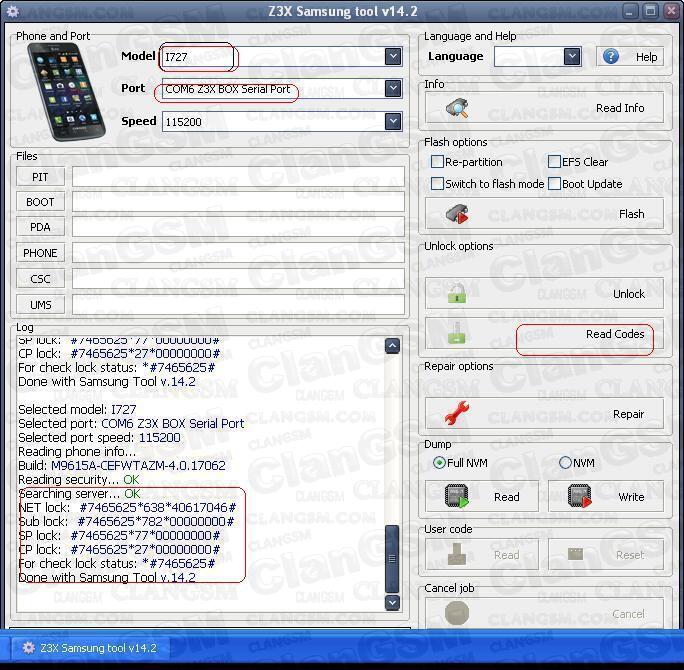Enable the EFS Clear checkbox
Screen dimensions: 684x670
(554, 162)
